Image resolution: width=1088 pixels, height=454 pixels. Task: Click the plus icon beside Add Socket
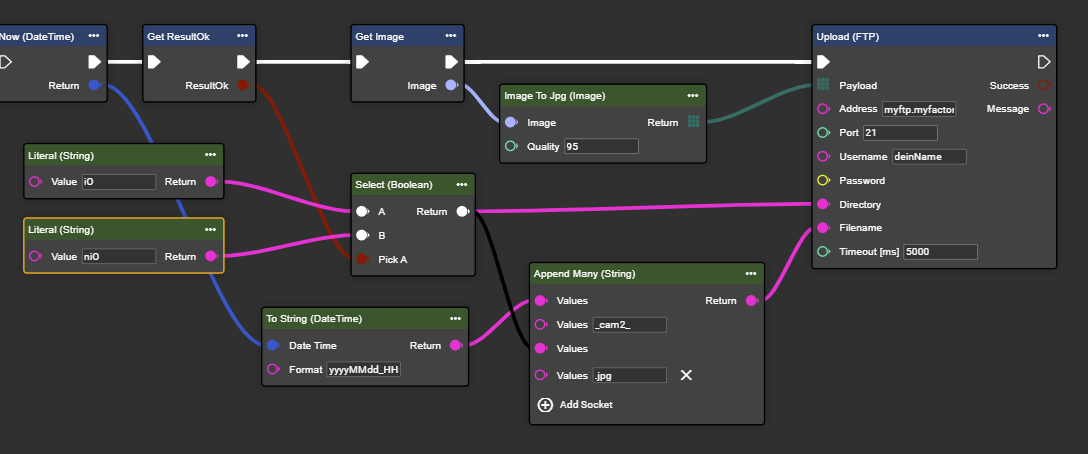click(x=545, y=405)
